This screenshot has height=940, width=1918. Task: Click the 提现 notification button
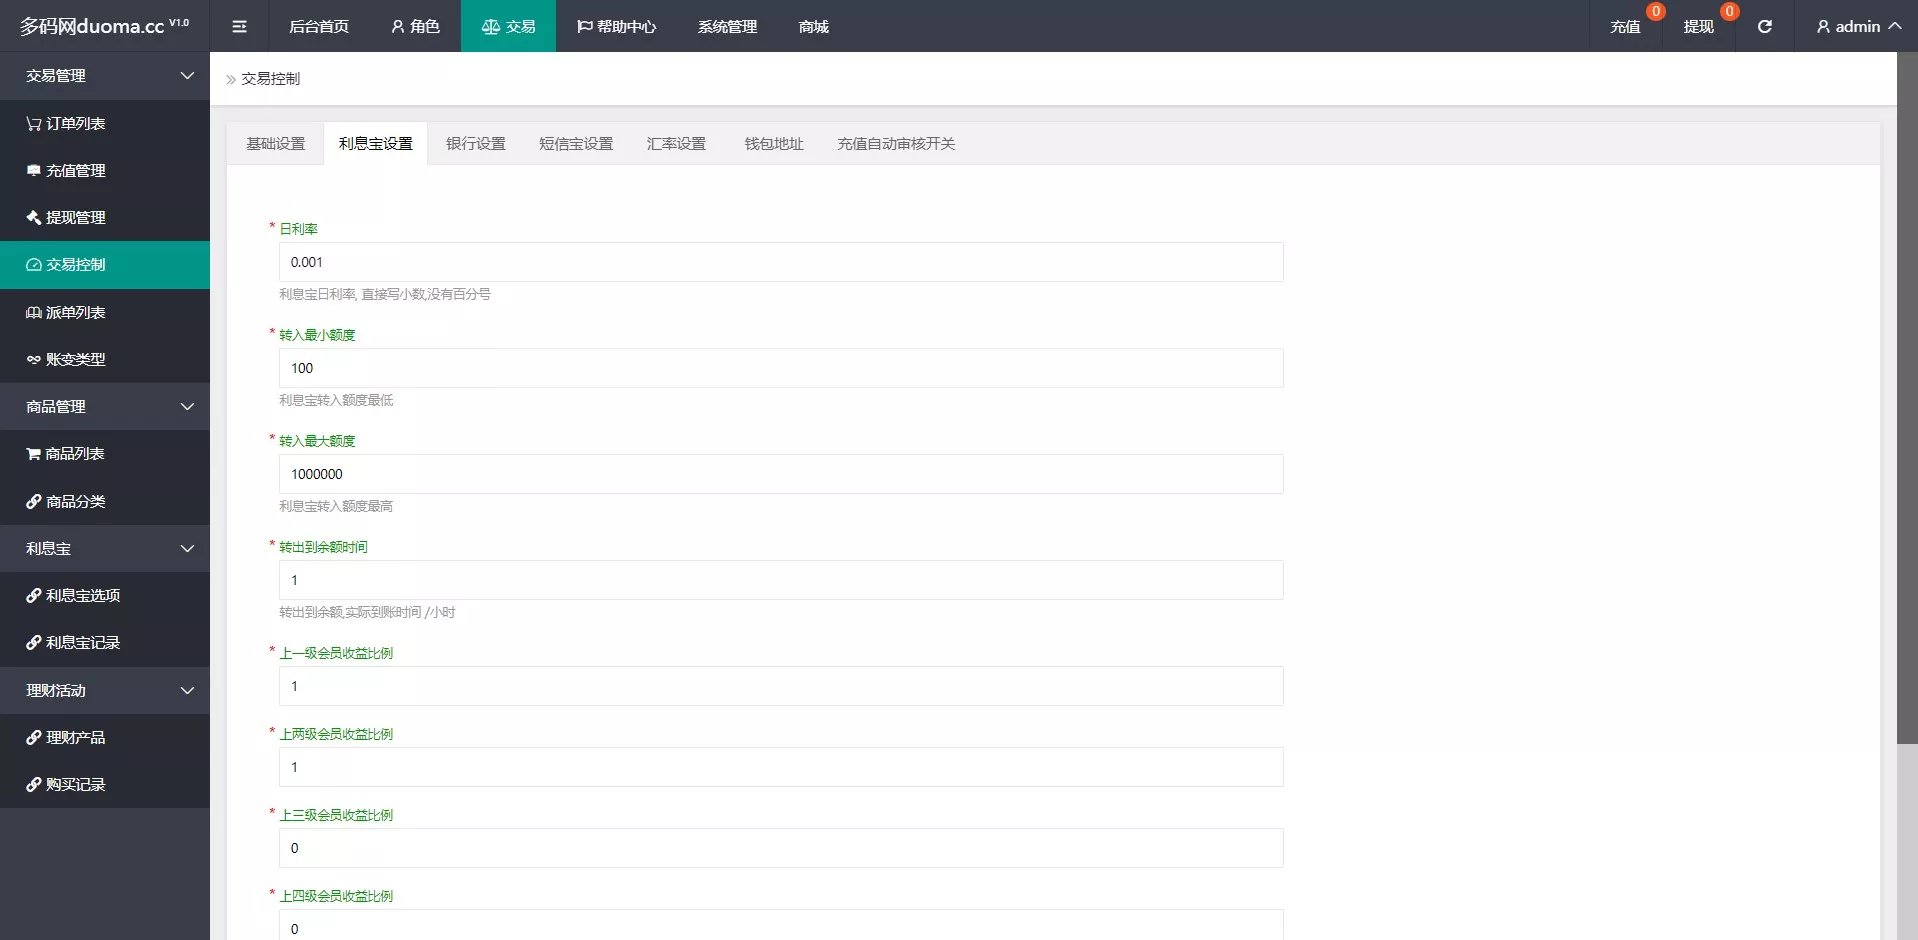coord(1698,27)
